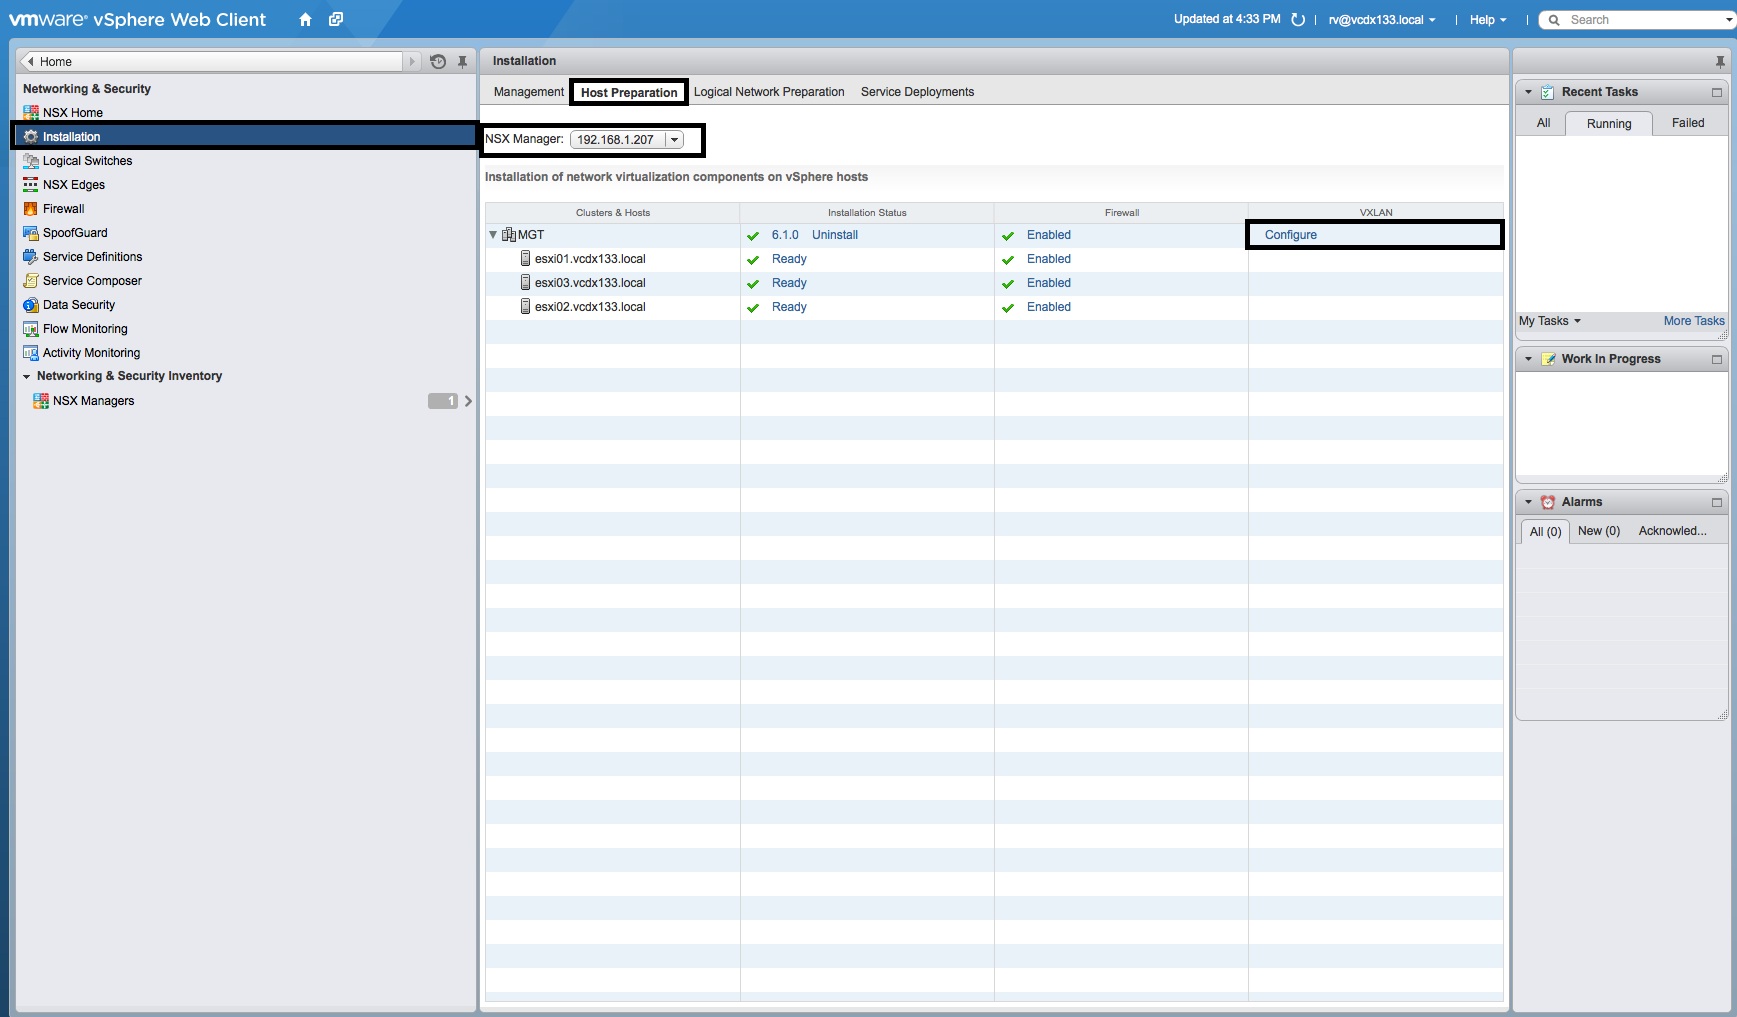Switch to the Logical Network Preparation tab
This screenshot has width=1737, height=1017.
(x=768, y=92)
